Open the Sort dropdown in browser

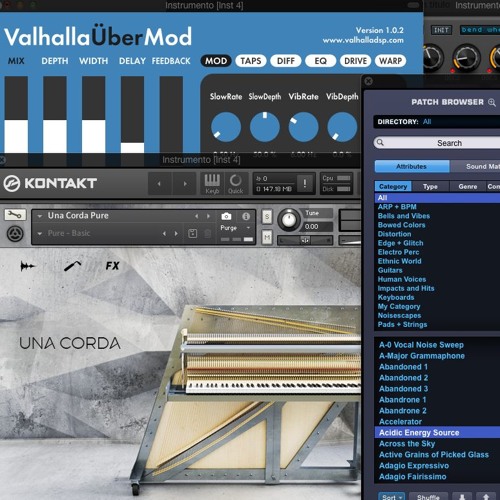click(392, 497)
